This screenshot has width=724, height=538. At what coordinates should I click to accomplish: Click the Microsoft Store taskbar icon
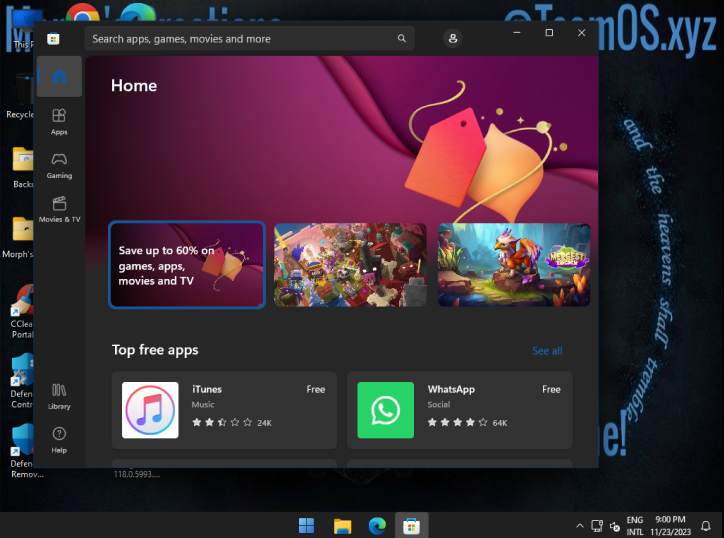[x=411, y=525]
